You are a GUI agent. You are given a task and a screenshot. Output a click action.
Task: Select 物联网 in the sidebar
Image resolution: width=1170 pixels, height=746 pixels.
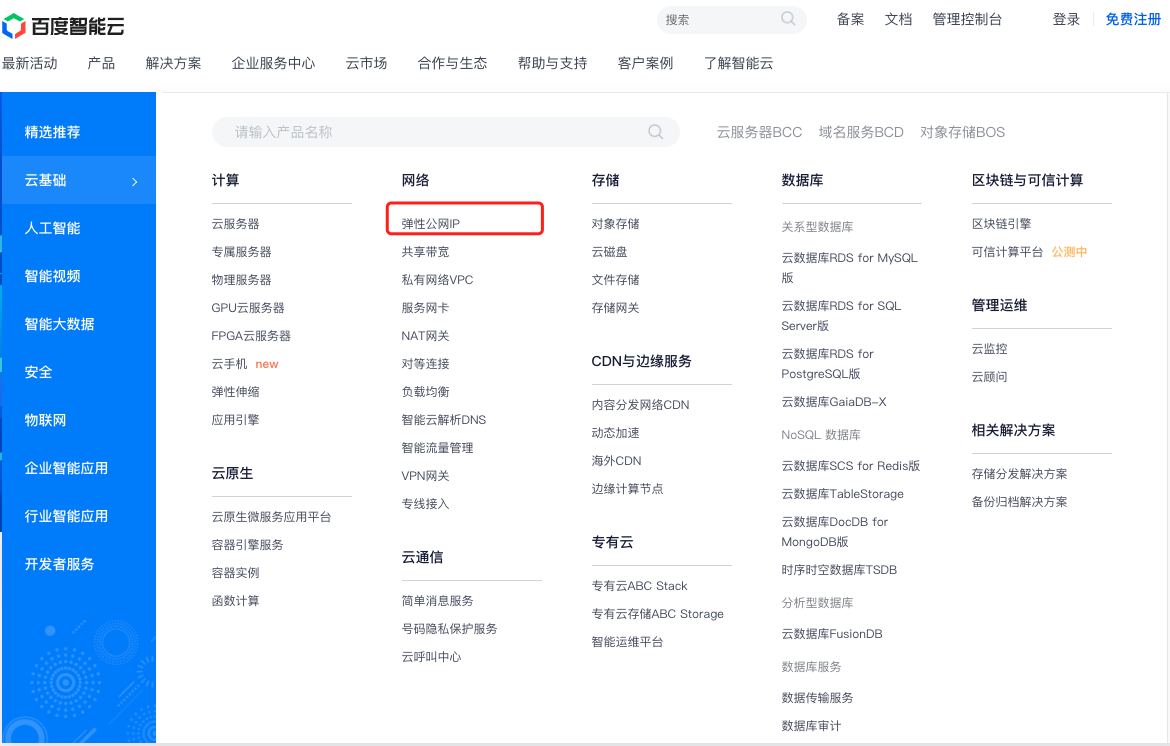point(46,420)
